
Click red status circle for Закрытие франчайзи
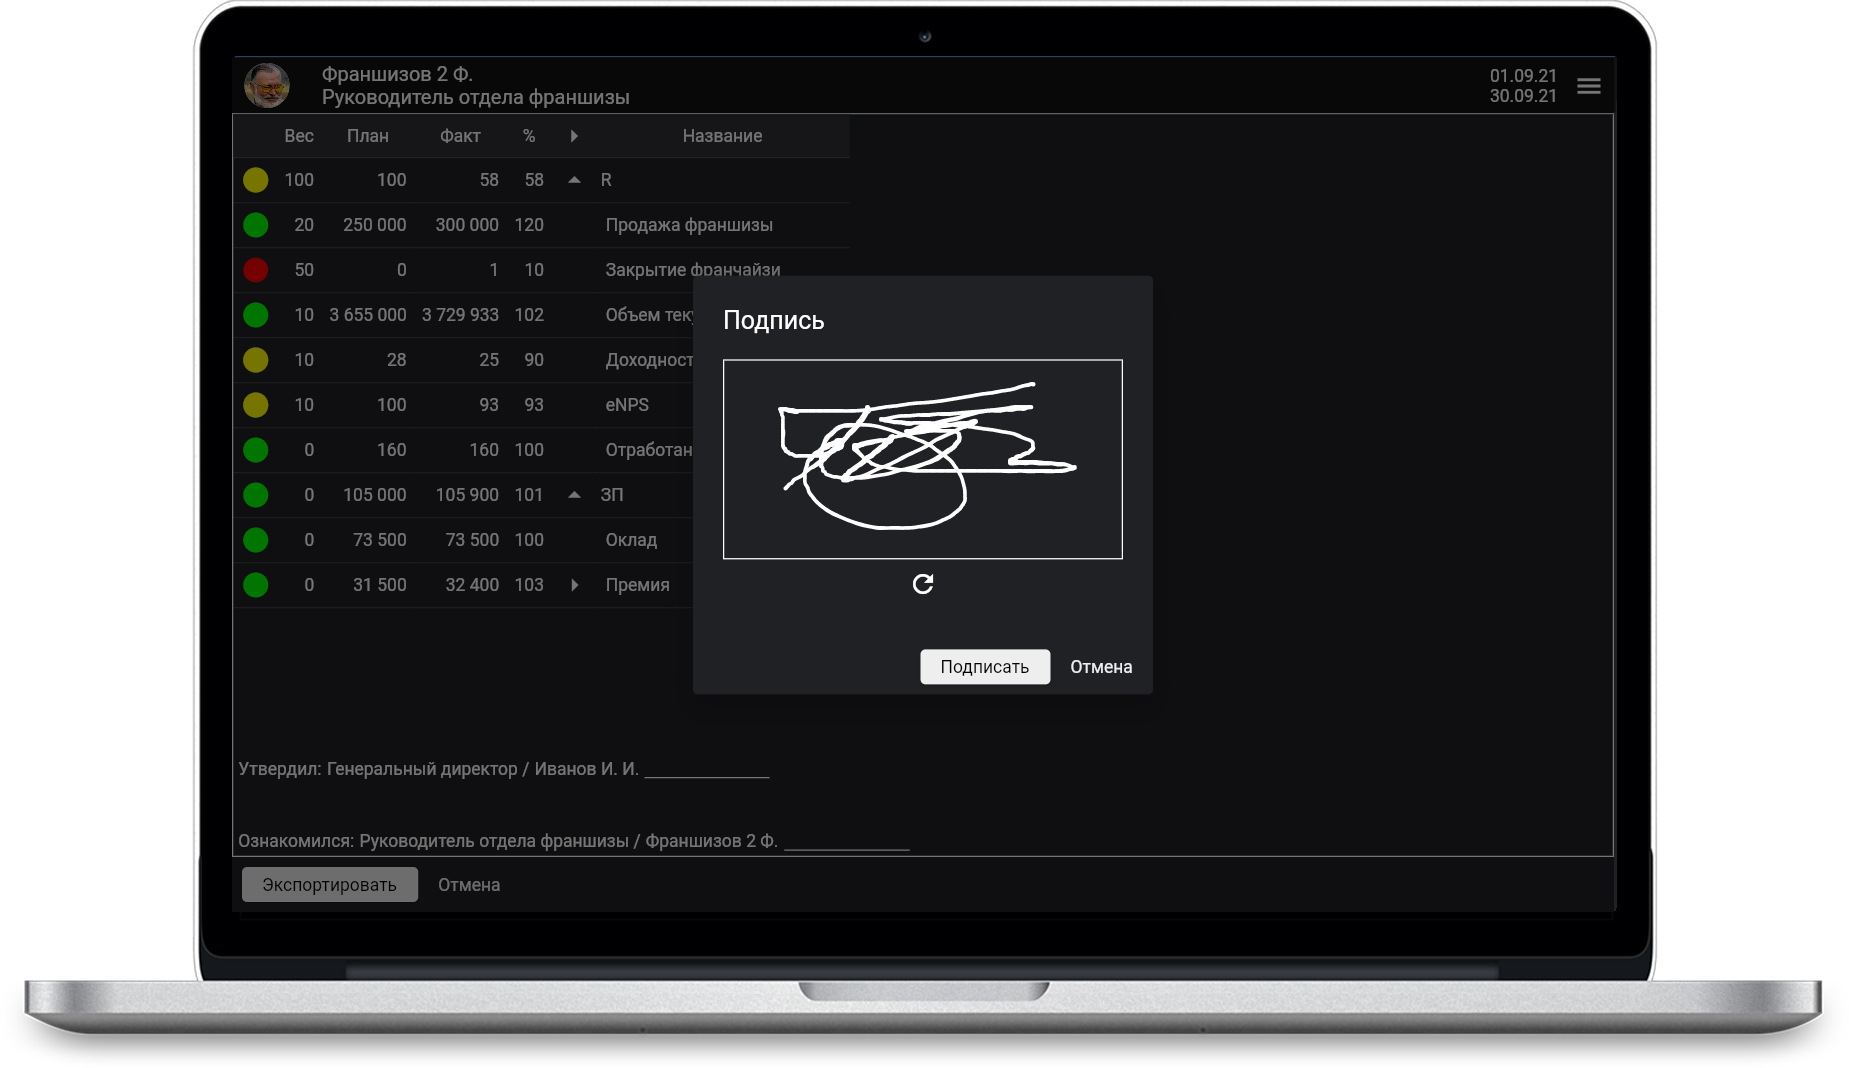pyautogui.click(x=256, y=270)
